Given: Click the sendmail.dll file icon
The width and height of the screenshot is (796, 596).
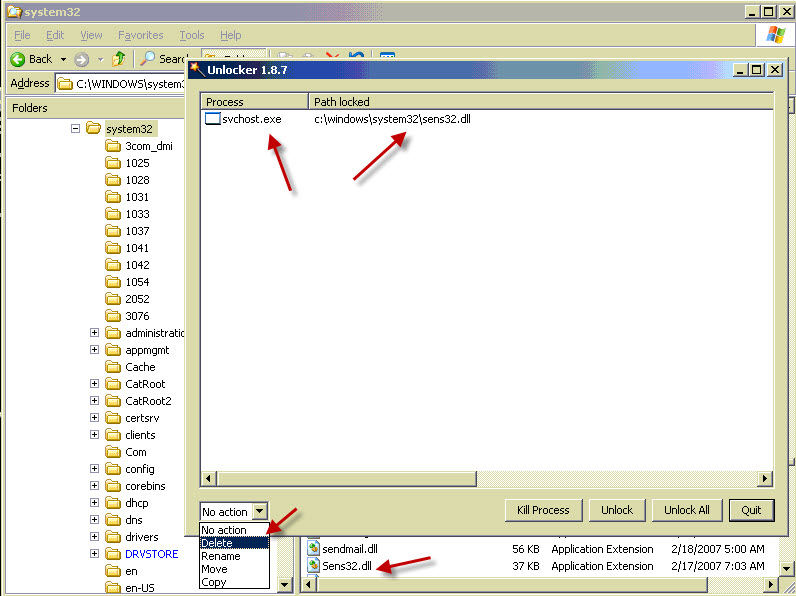Looking at the screenshot, I should tap(314, 548).
